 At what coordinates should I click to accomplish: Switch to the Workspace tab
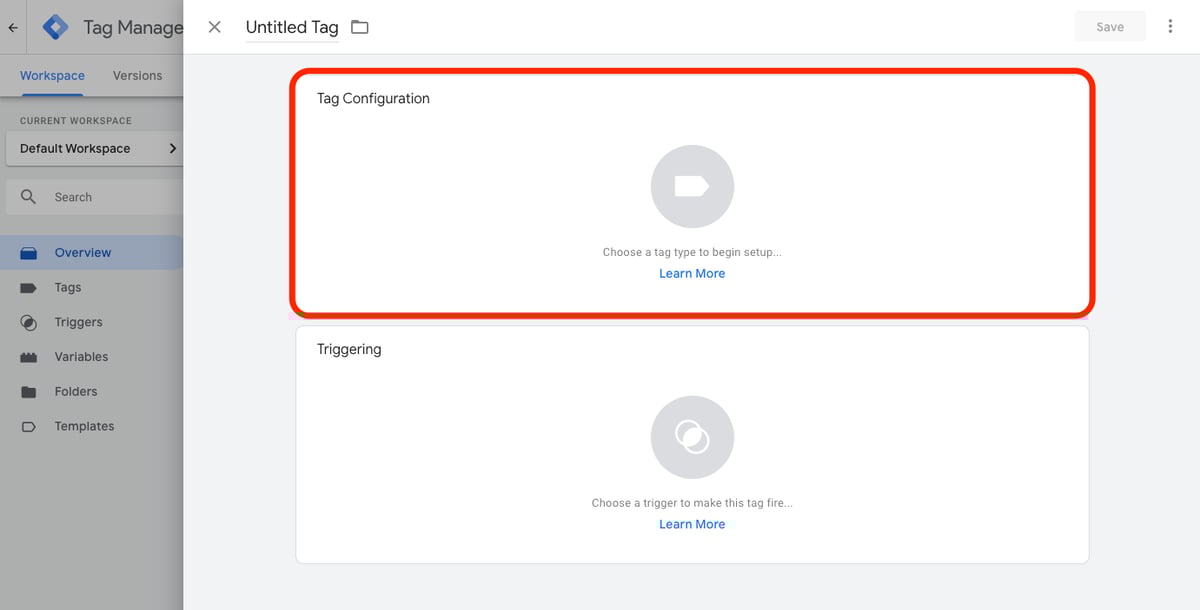tap(52, 75)
